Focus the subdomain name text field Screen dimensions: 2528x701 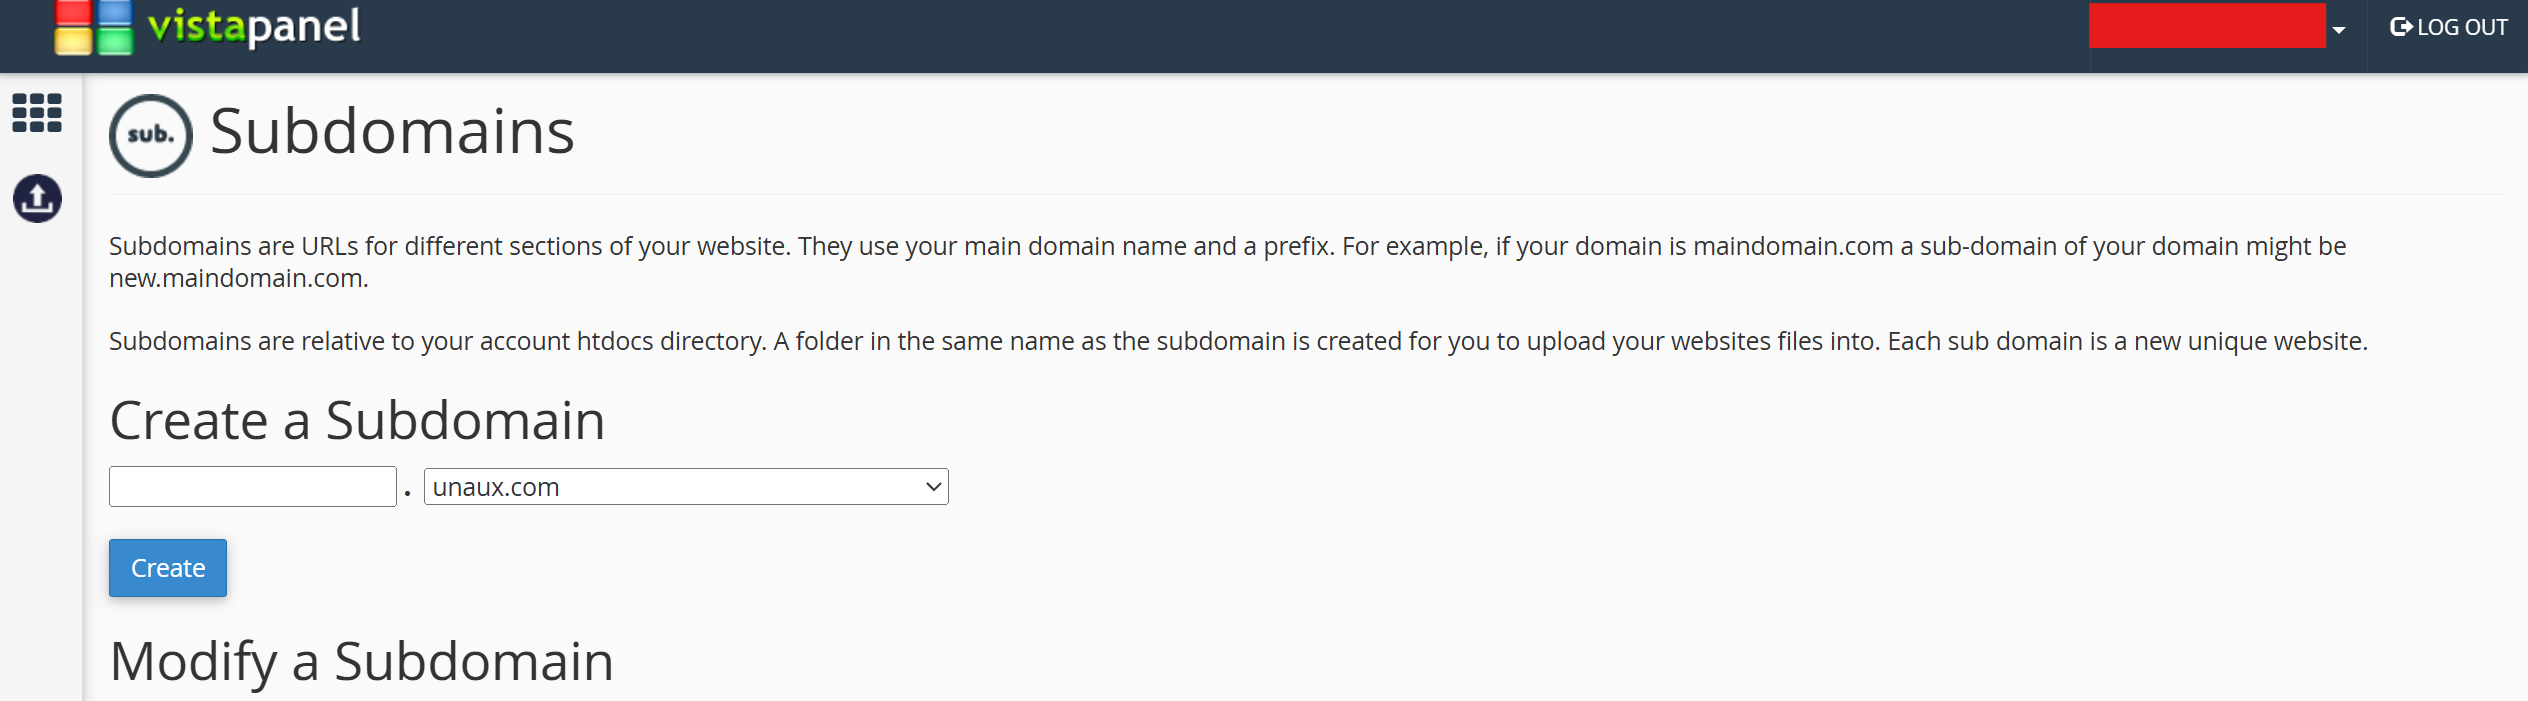(252, 487)
